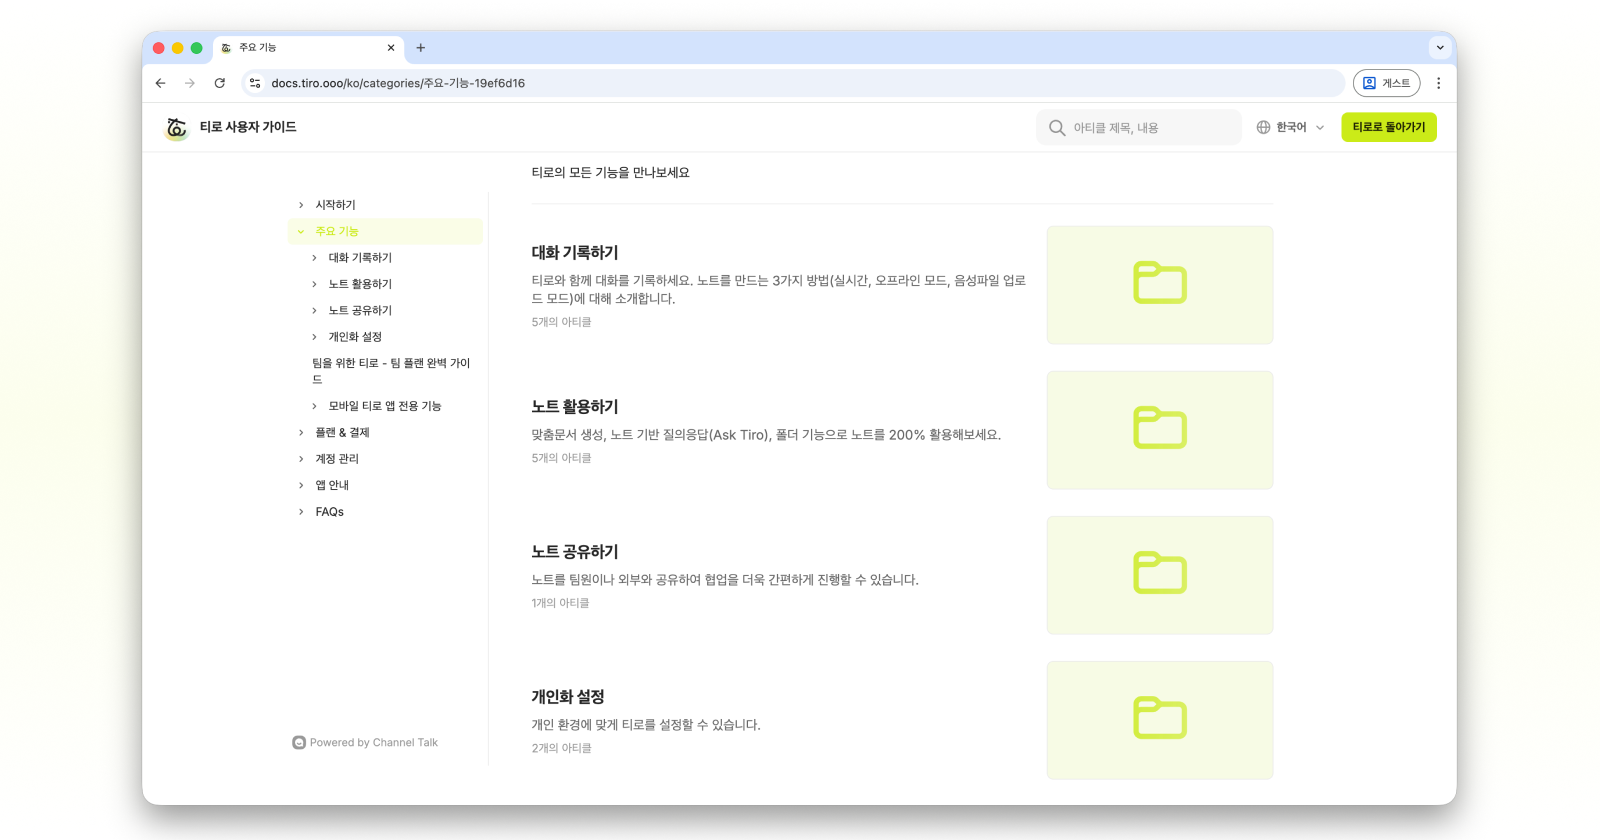Open 모바일 티로 앱 전용 기능 in sidebar
This screenshot has height=840, width=1600.
pos(385,406)
